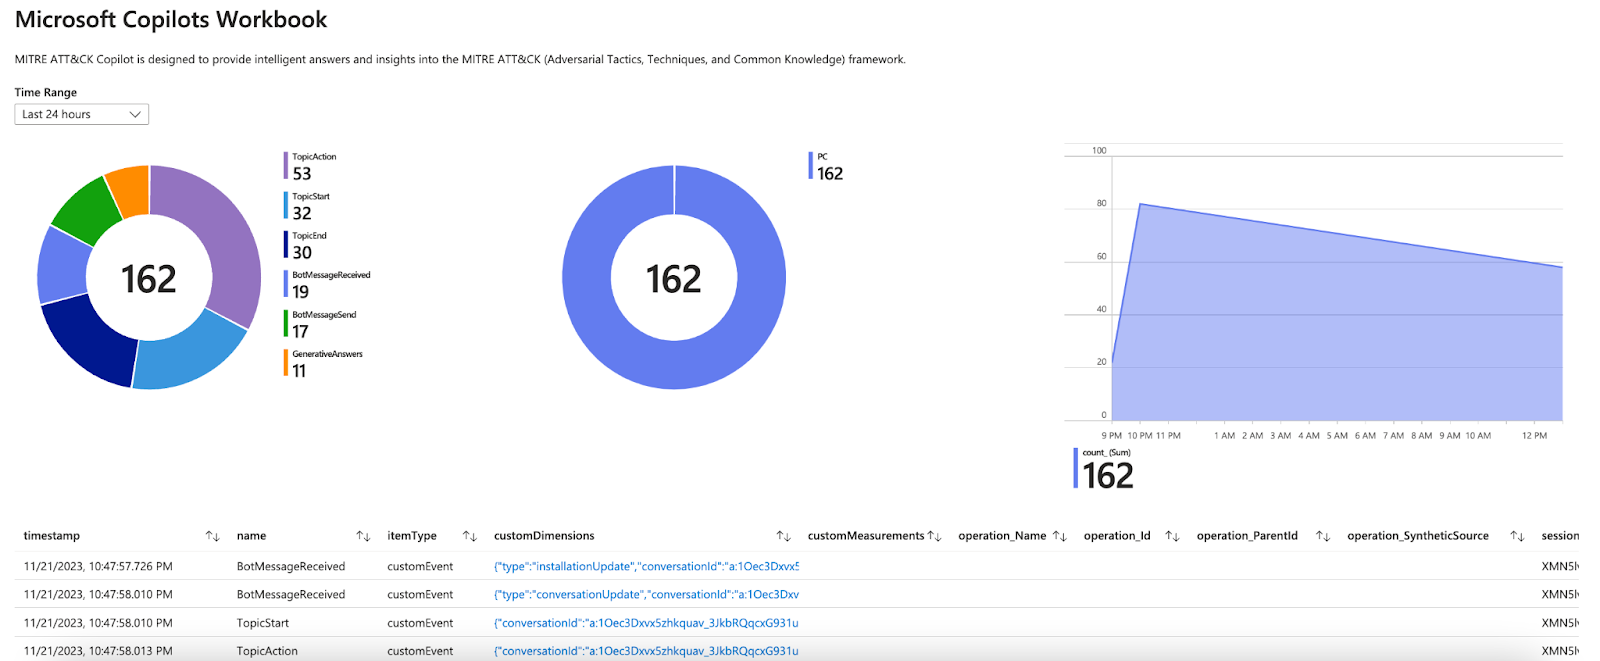The image size is (1600, 661).
Task: Select the first BotMessageReceived name cell
Action: pos(291,566)
